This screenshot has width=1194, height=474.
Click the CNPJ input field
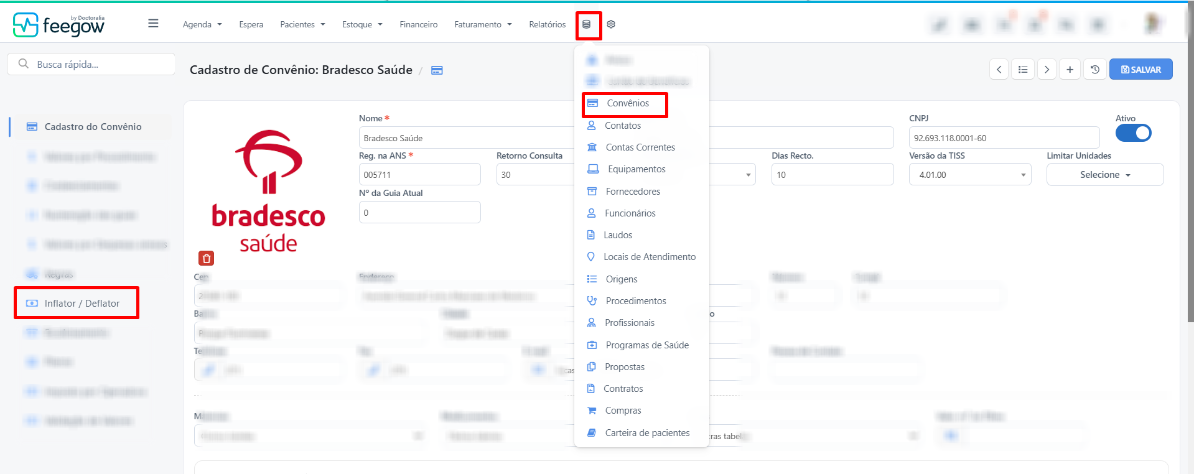click(x=1004, y=138)
